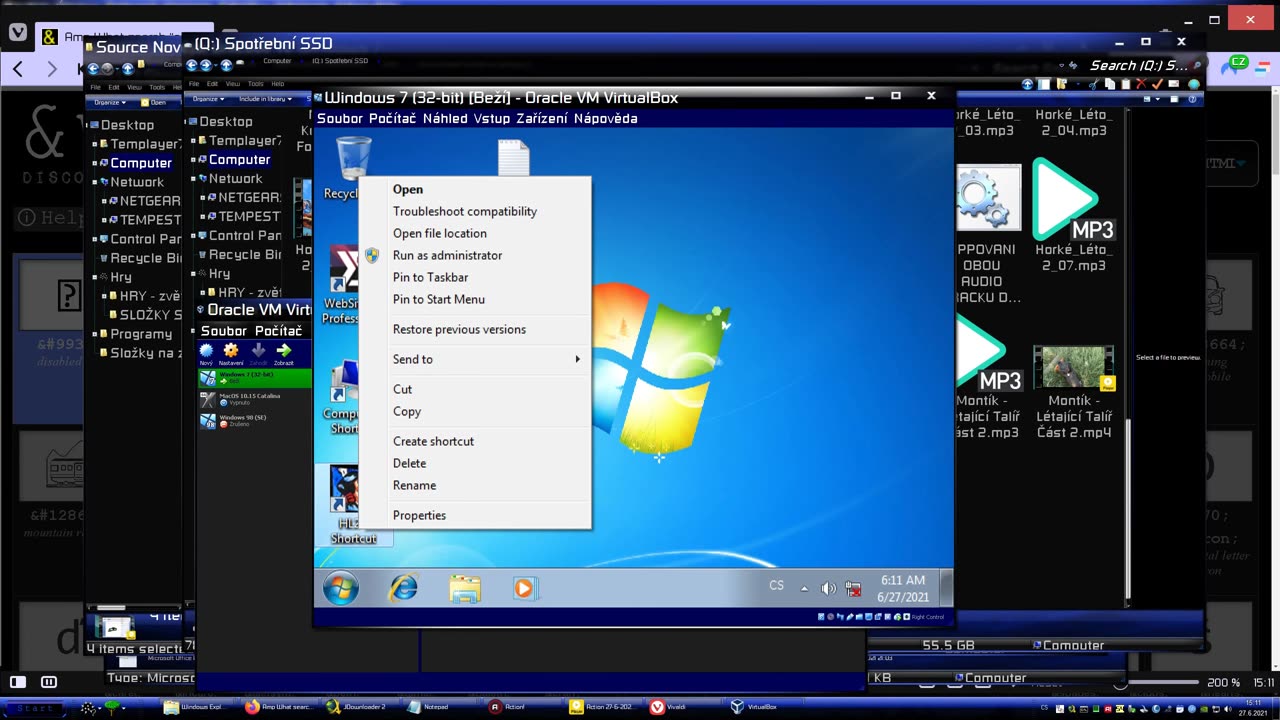
Task: Choose Create shortcut in context menu
Action: 433,441
